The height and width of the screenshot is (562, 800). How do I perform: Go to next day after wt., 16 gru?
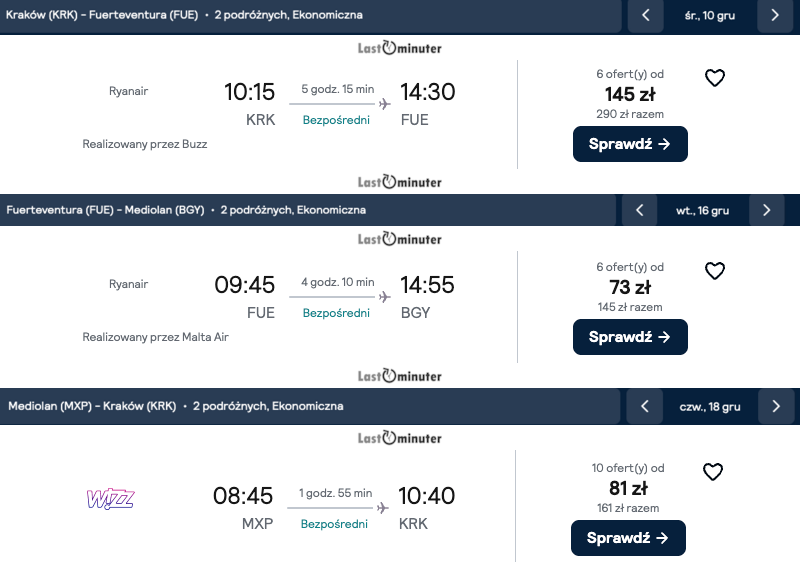tap(766, 210)
